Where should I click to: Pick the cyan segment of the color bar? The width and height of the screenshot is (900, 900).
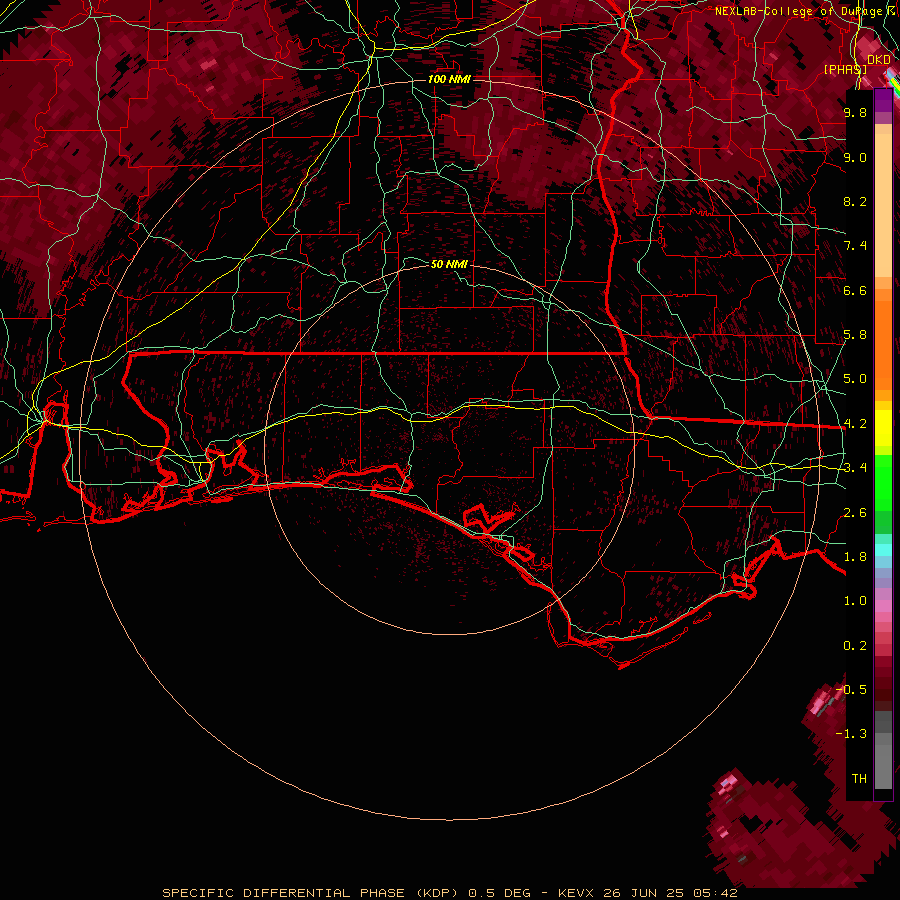(x=883, y=550)
